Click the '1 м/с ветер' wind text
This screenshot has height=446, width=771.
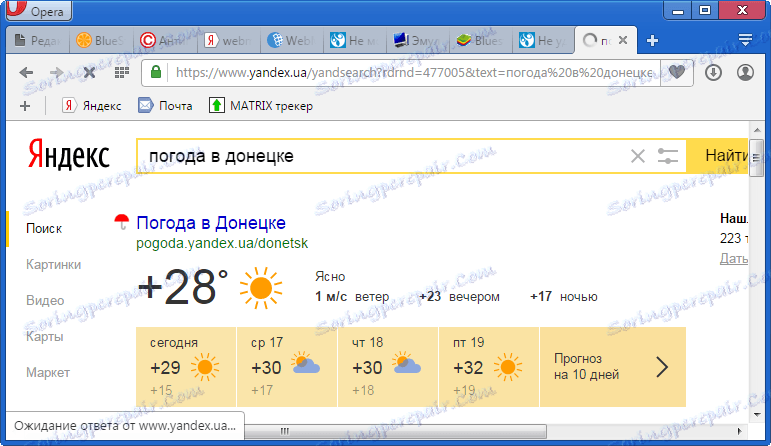(352, 297)
